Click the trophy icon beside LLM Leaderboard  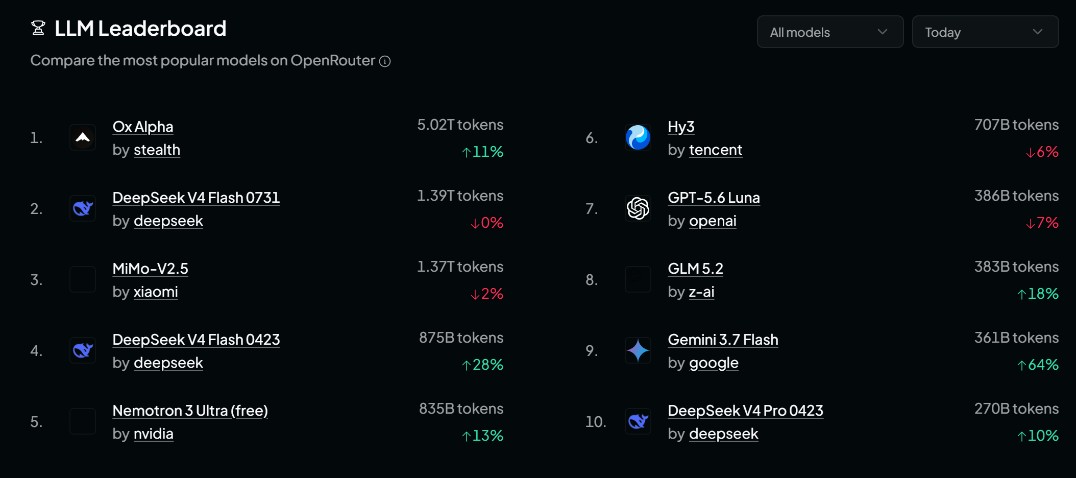pos(38,28)
